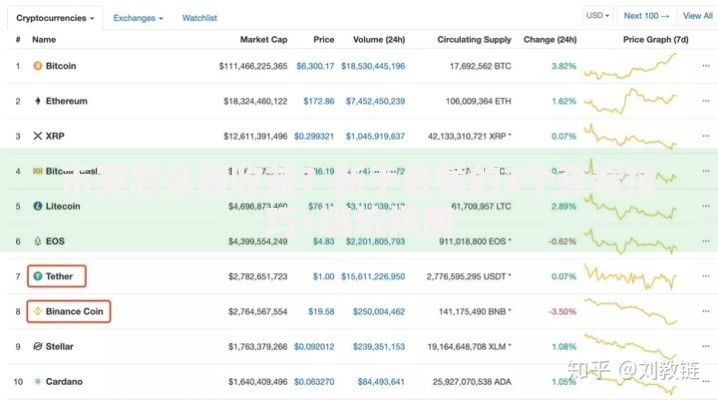Click XRP price $0.299321
This screenshot has height=400, width=718.
point(314,136)
